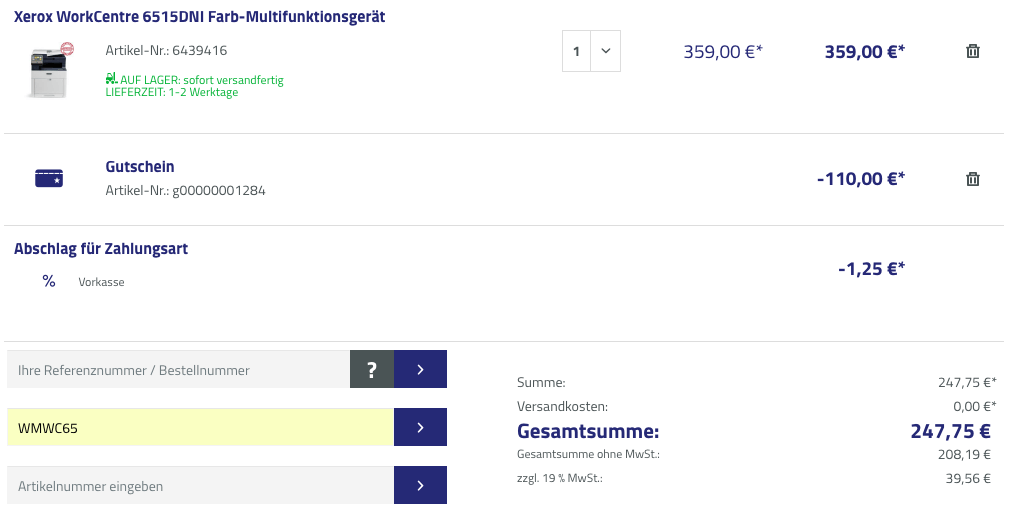Click the green forklift stock icon
1014x506 pixels.
(x=110, y=79)
